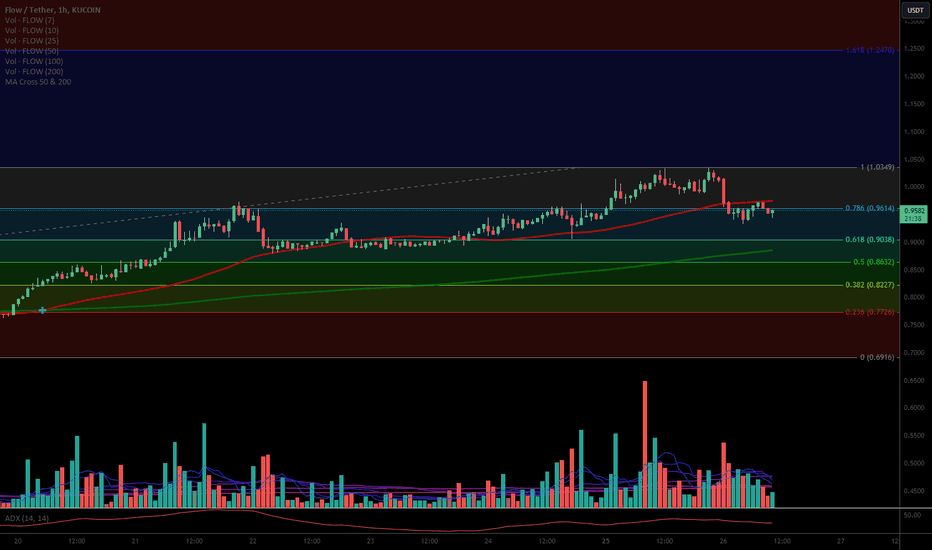The height and width of the screenshot is (550, 932).
Task: Click the date label 25 on time axis
Action: click(x=606, y=541)
